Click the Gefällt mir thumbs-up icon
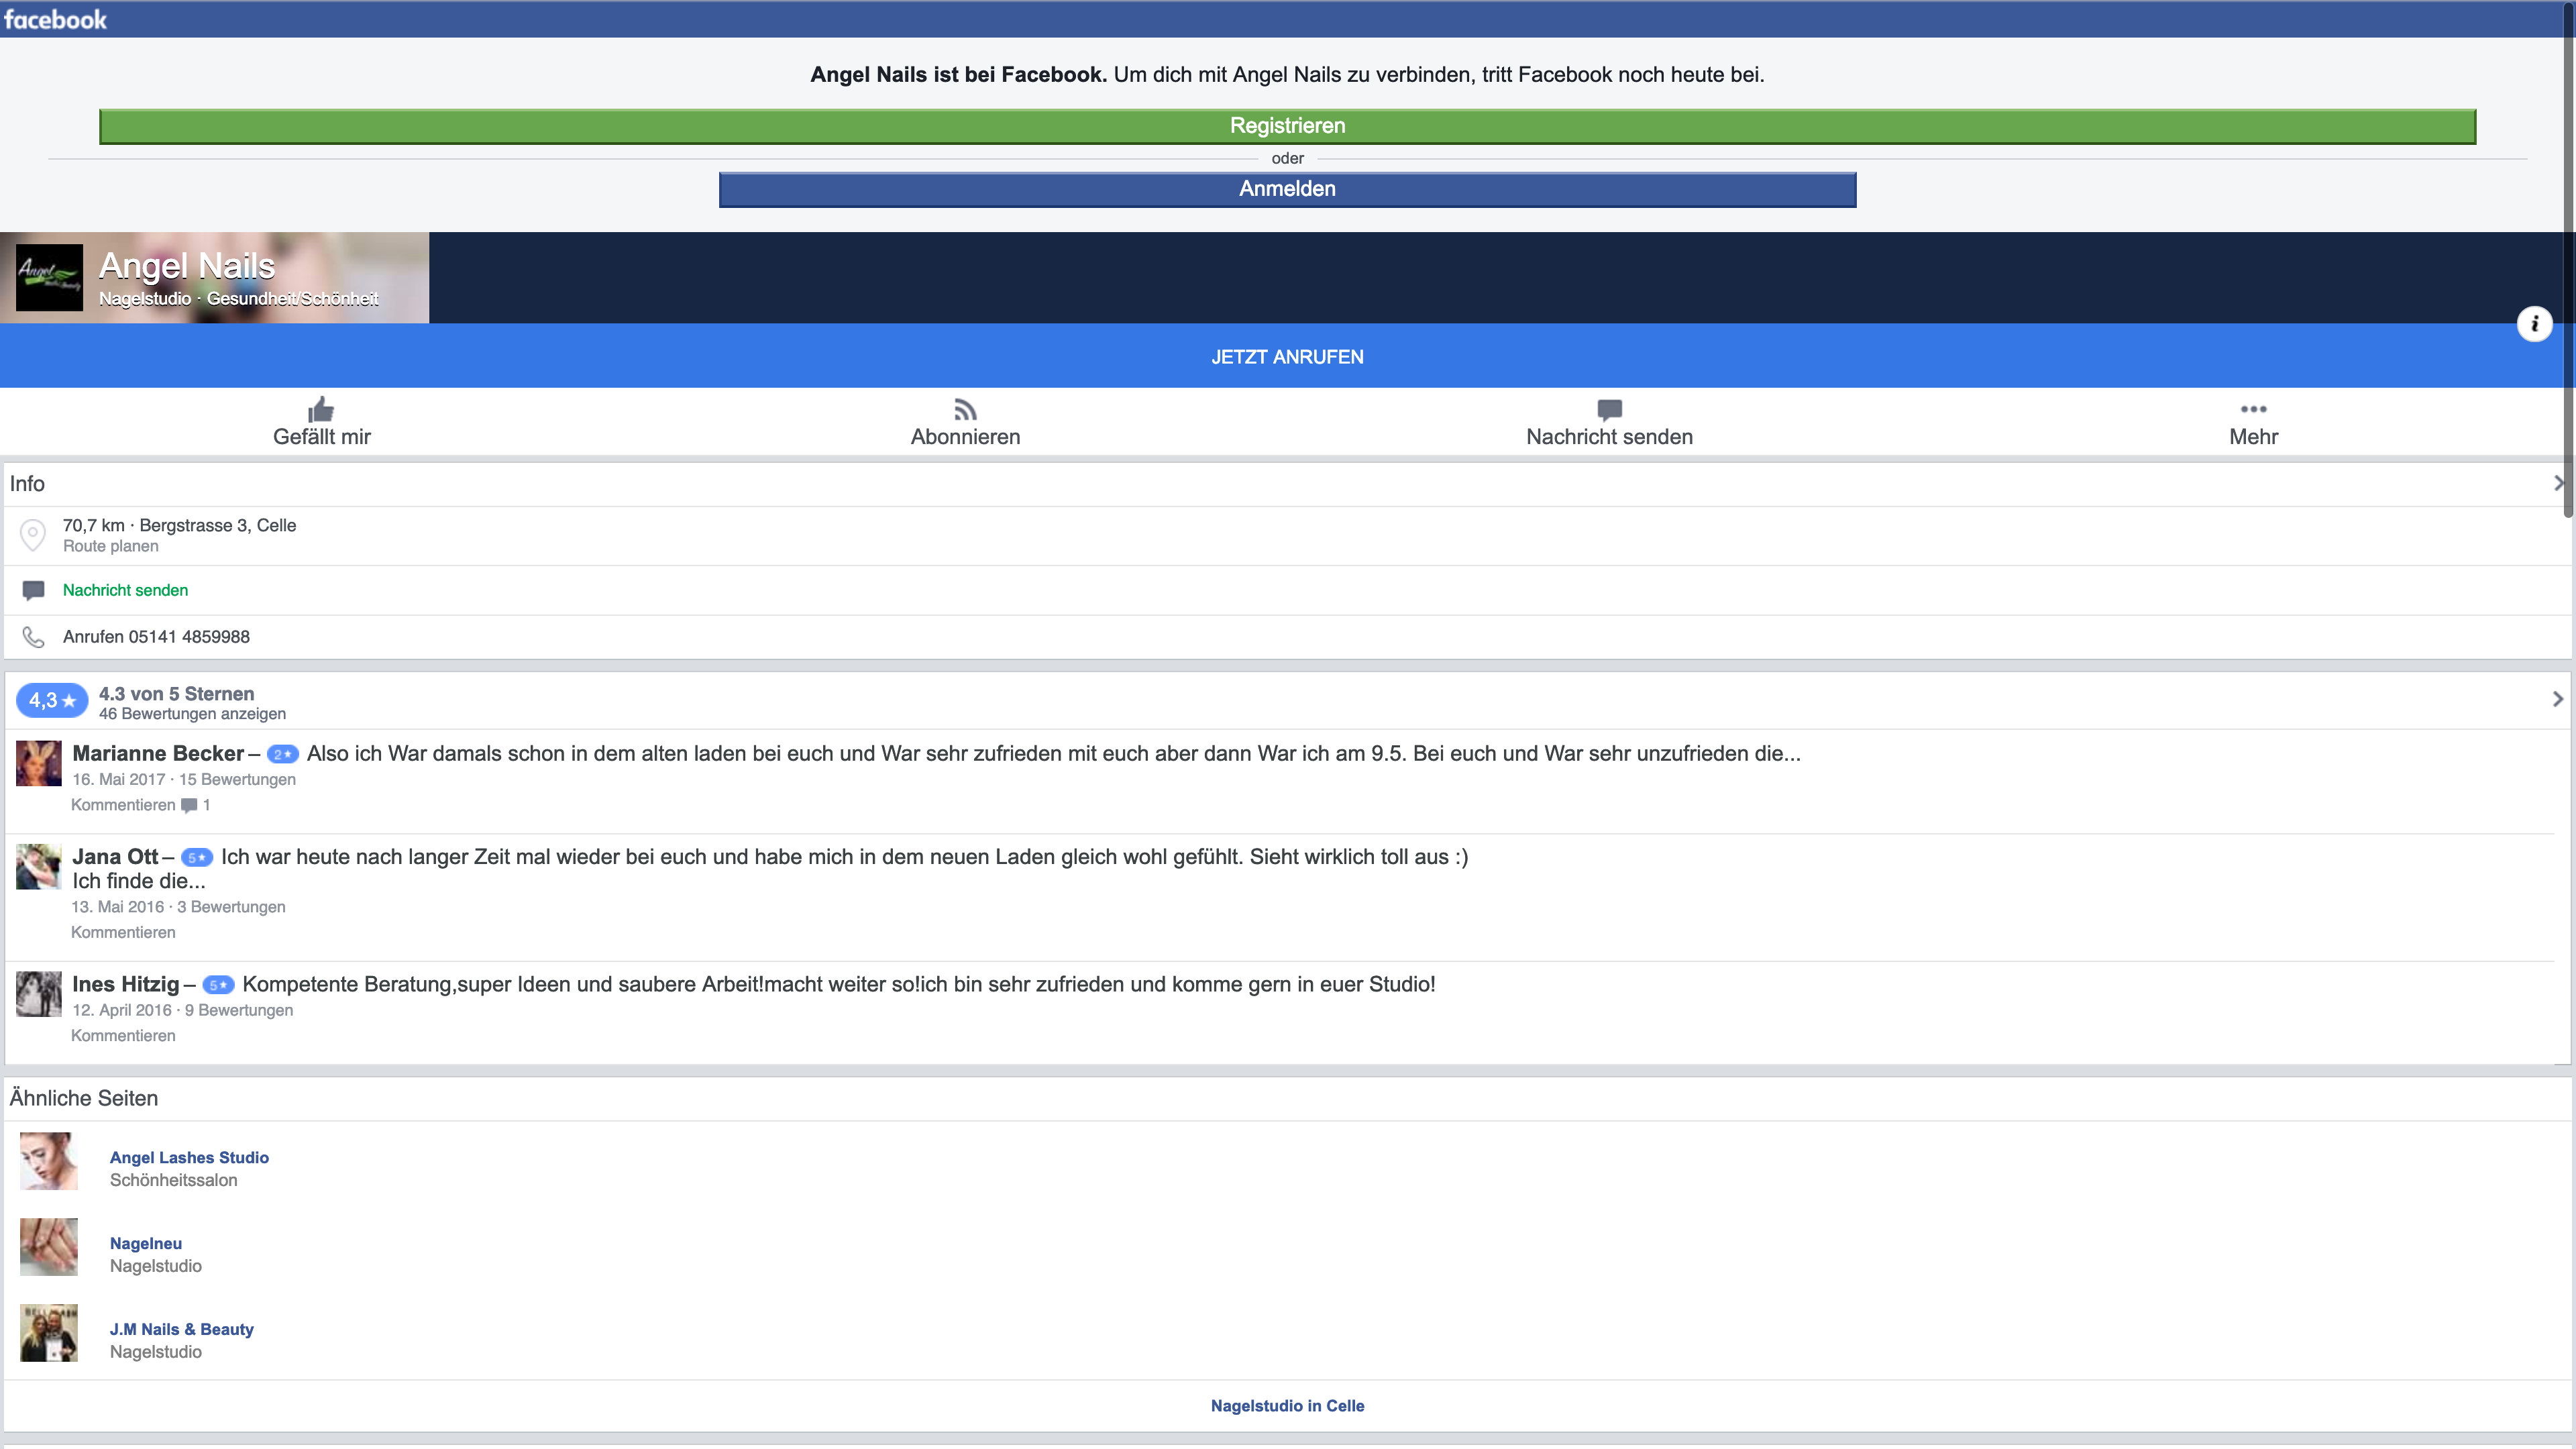Screen dimensions: 2576x1449 pos(321,409)
